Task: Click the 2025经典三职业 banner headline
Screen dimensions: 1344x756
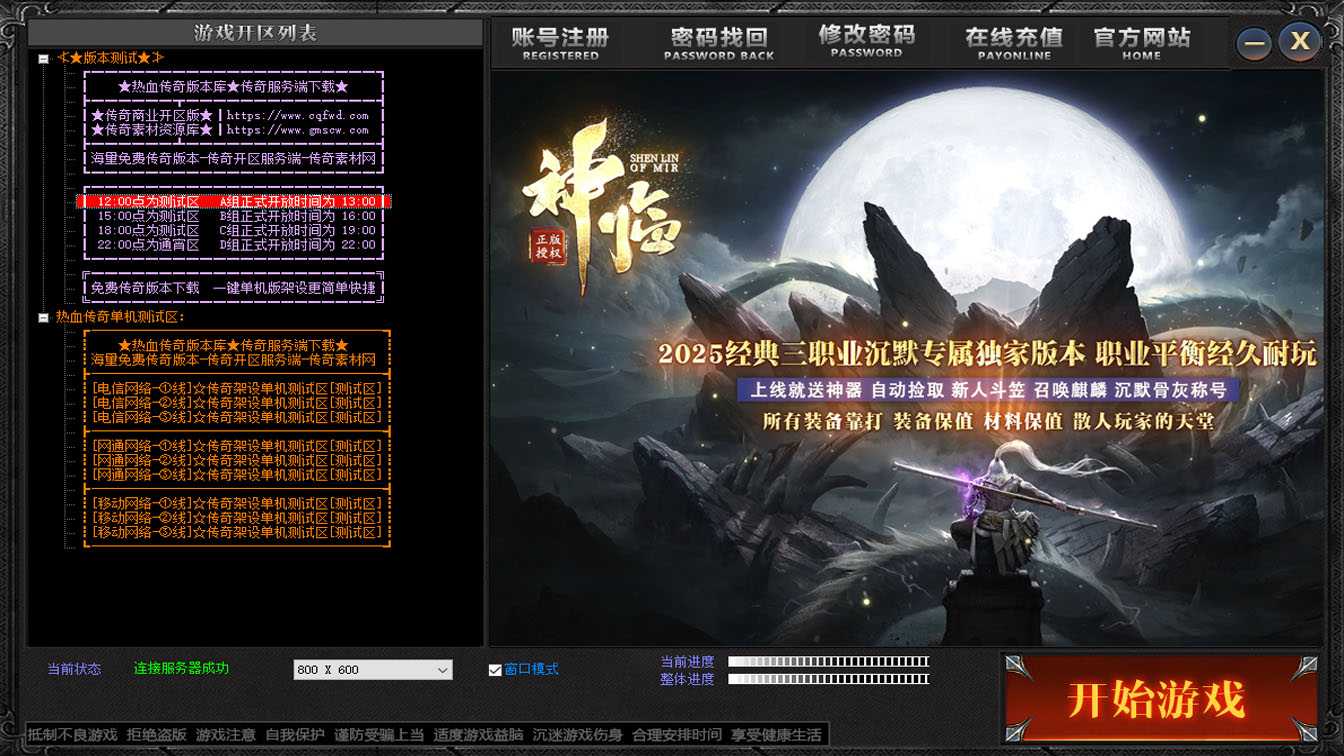Action: (986, 354)
